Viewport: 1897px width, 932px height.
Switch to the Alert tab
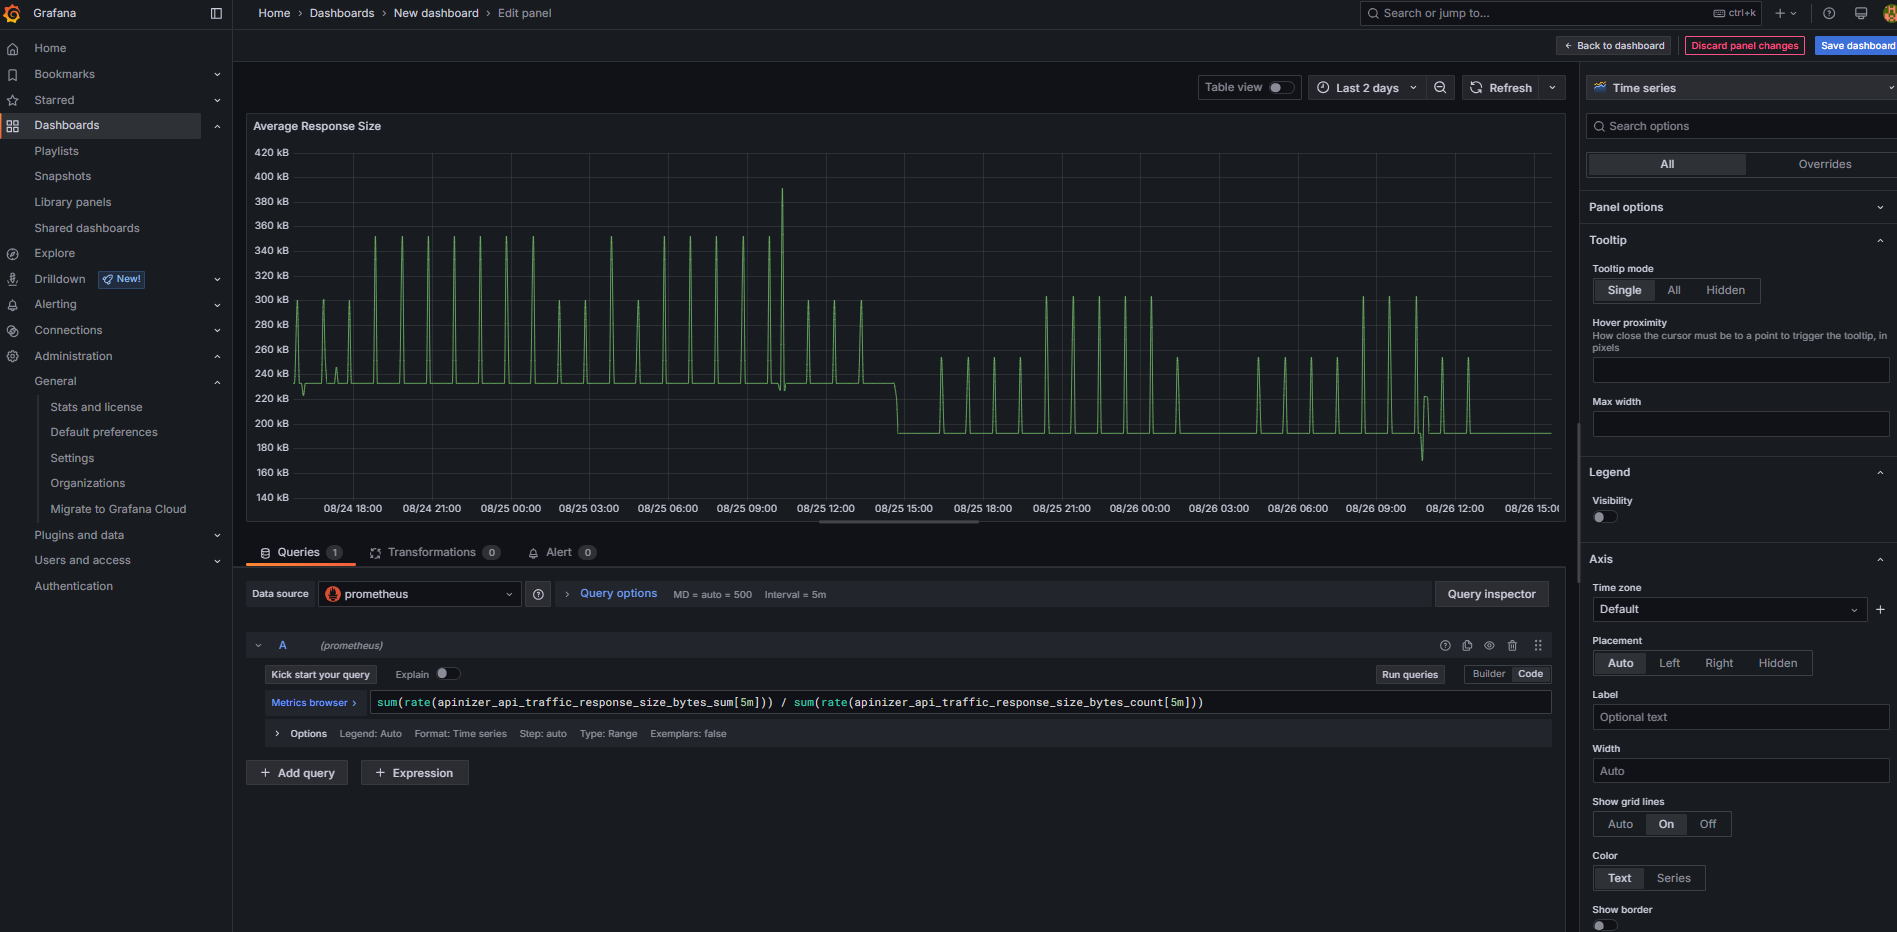pos(561,553)
